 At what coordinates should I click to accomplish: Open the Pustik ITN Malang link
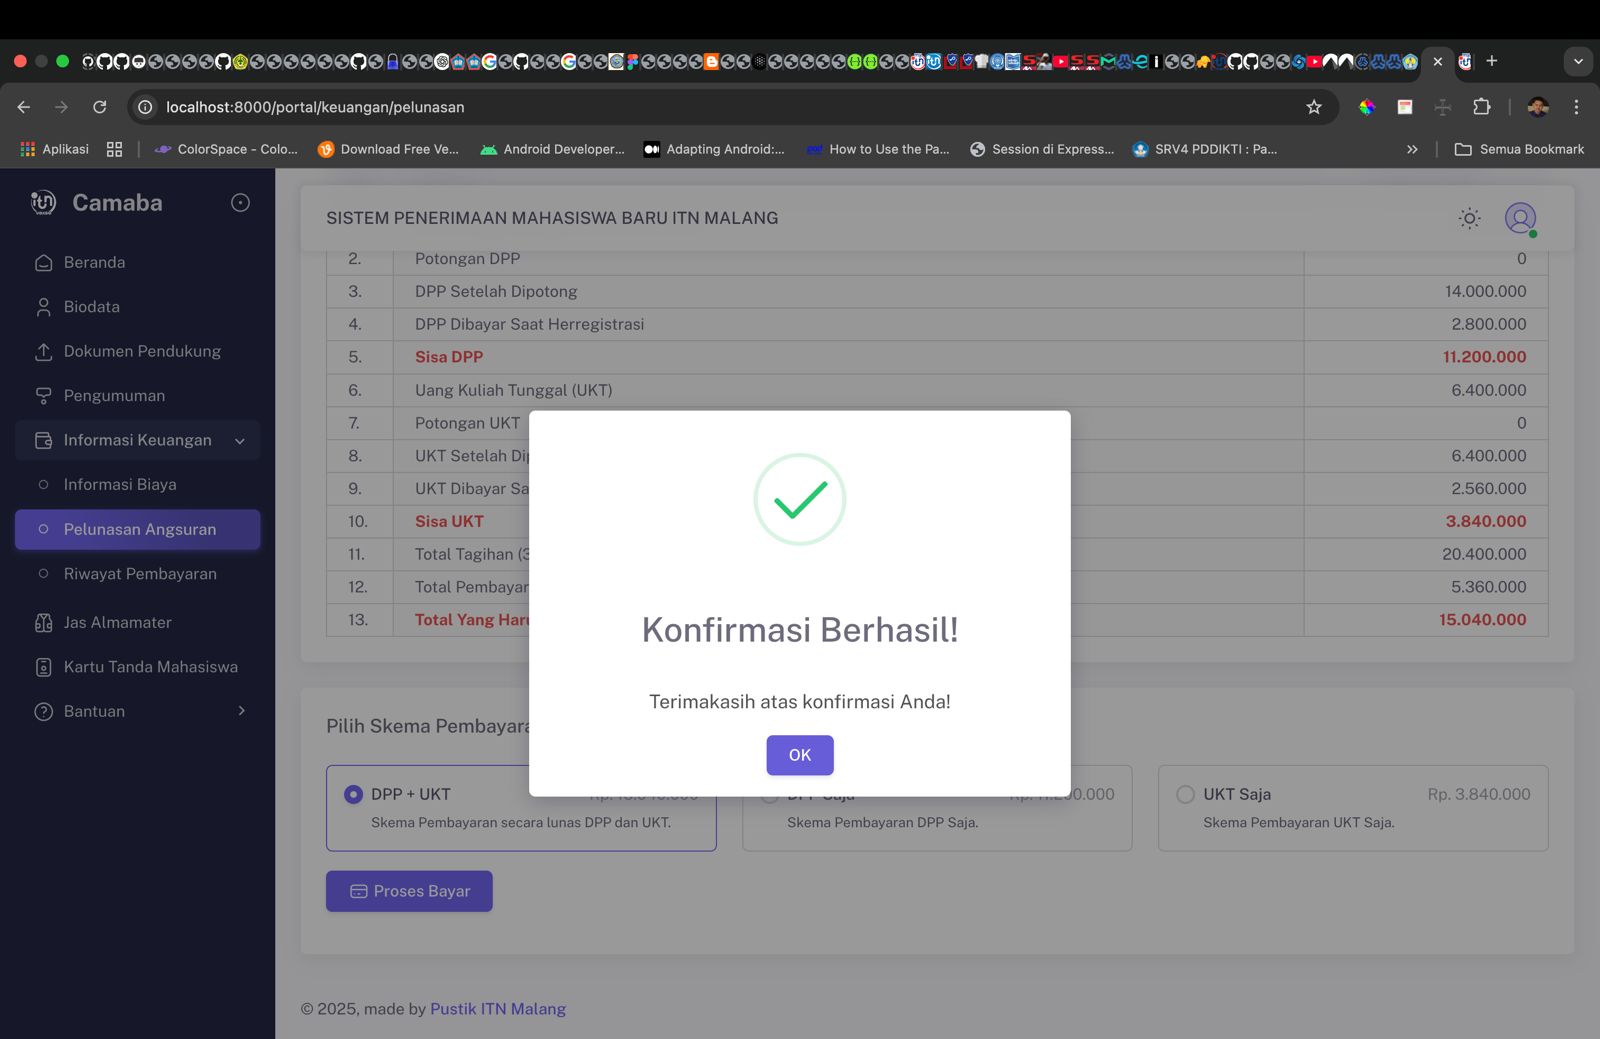tap(498, 1009)
